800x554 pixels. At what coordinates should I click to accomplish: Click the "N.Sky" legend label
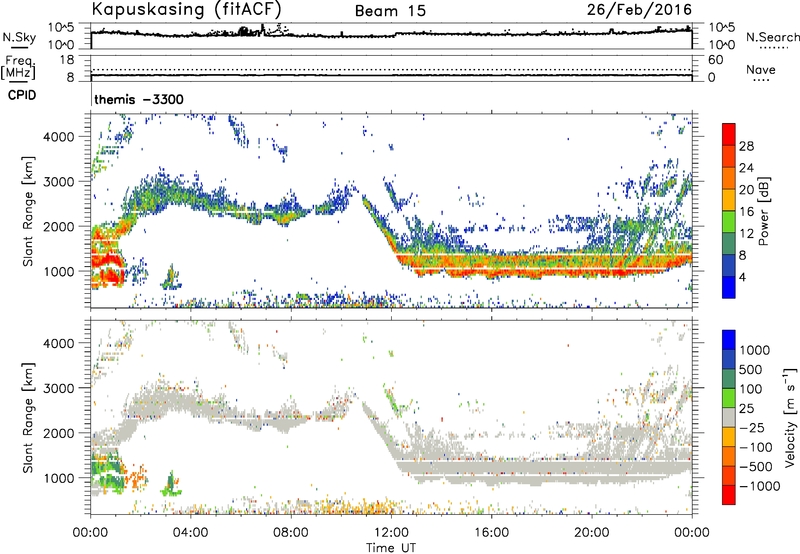click(19, 37)
